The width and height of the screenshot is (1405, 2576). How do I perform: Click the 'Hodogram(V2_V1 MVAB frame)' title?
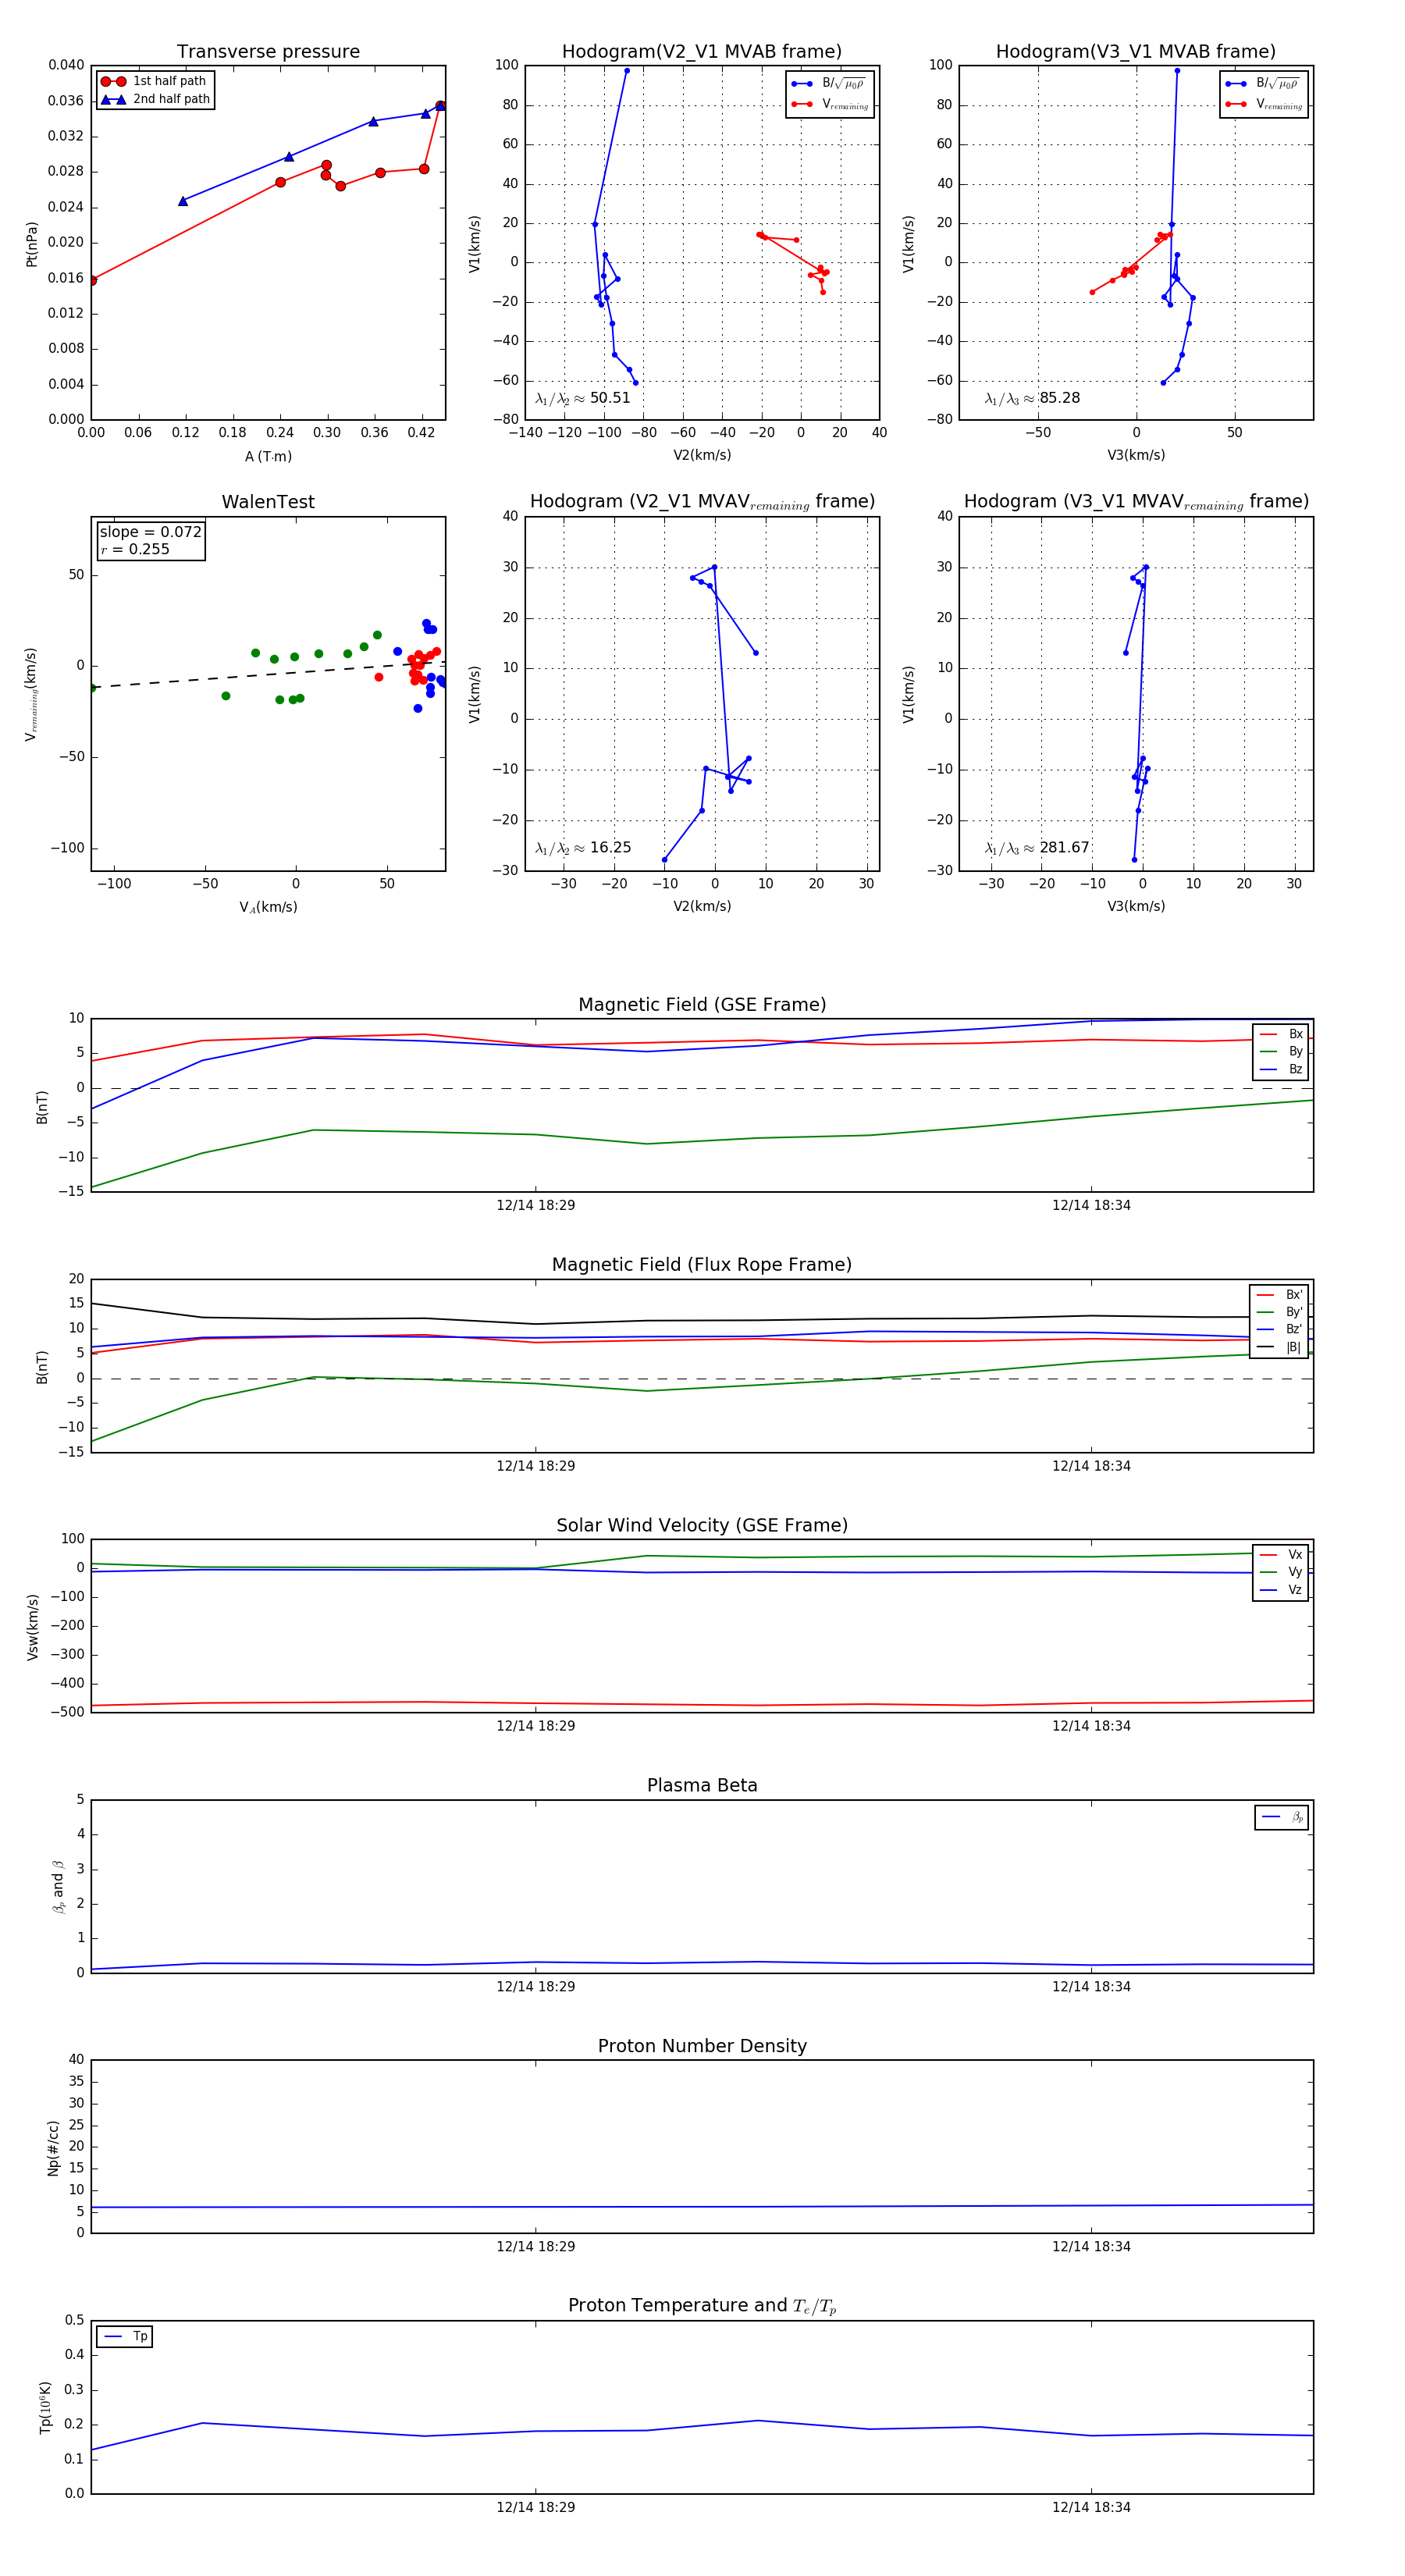(x=702, y=52)
